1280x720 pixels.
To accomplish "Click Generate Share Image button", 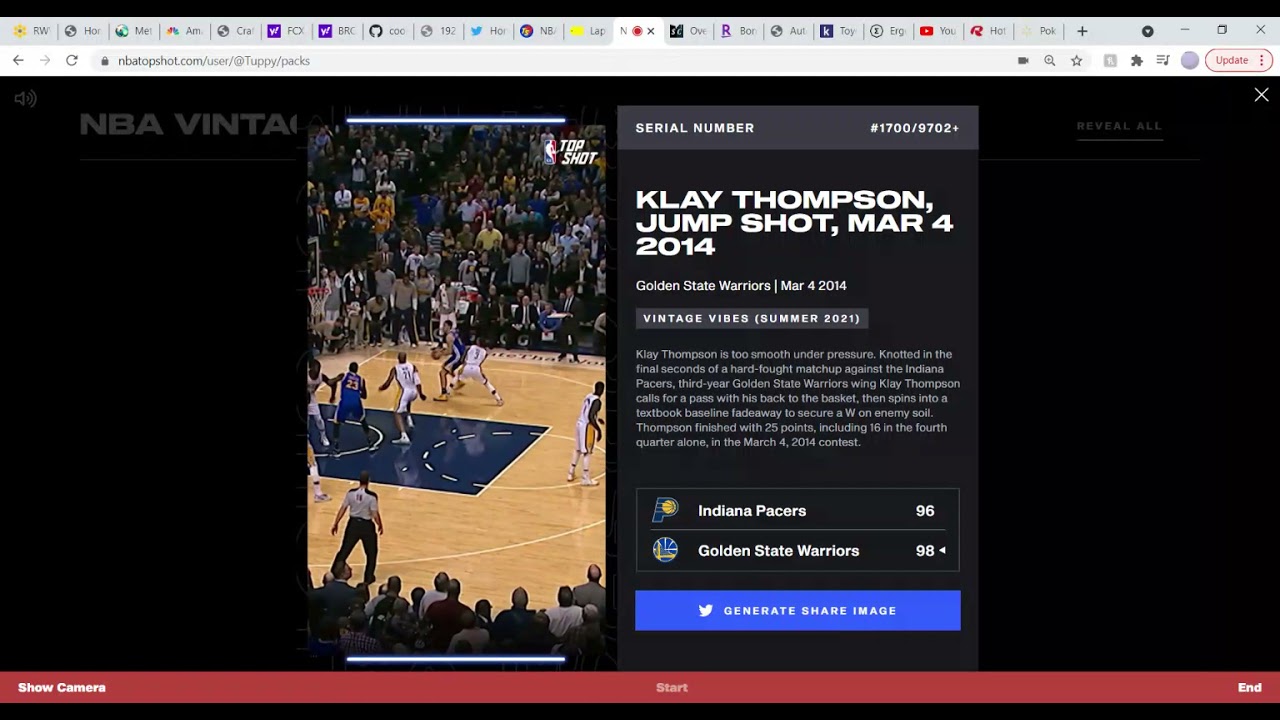I will [798, 610].
